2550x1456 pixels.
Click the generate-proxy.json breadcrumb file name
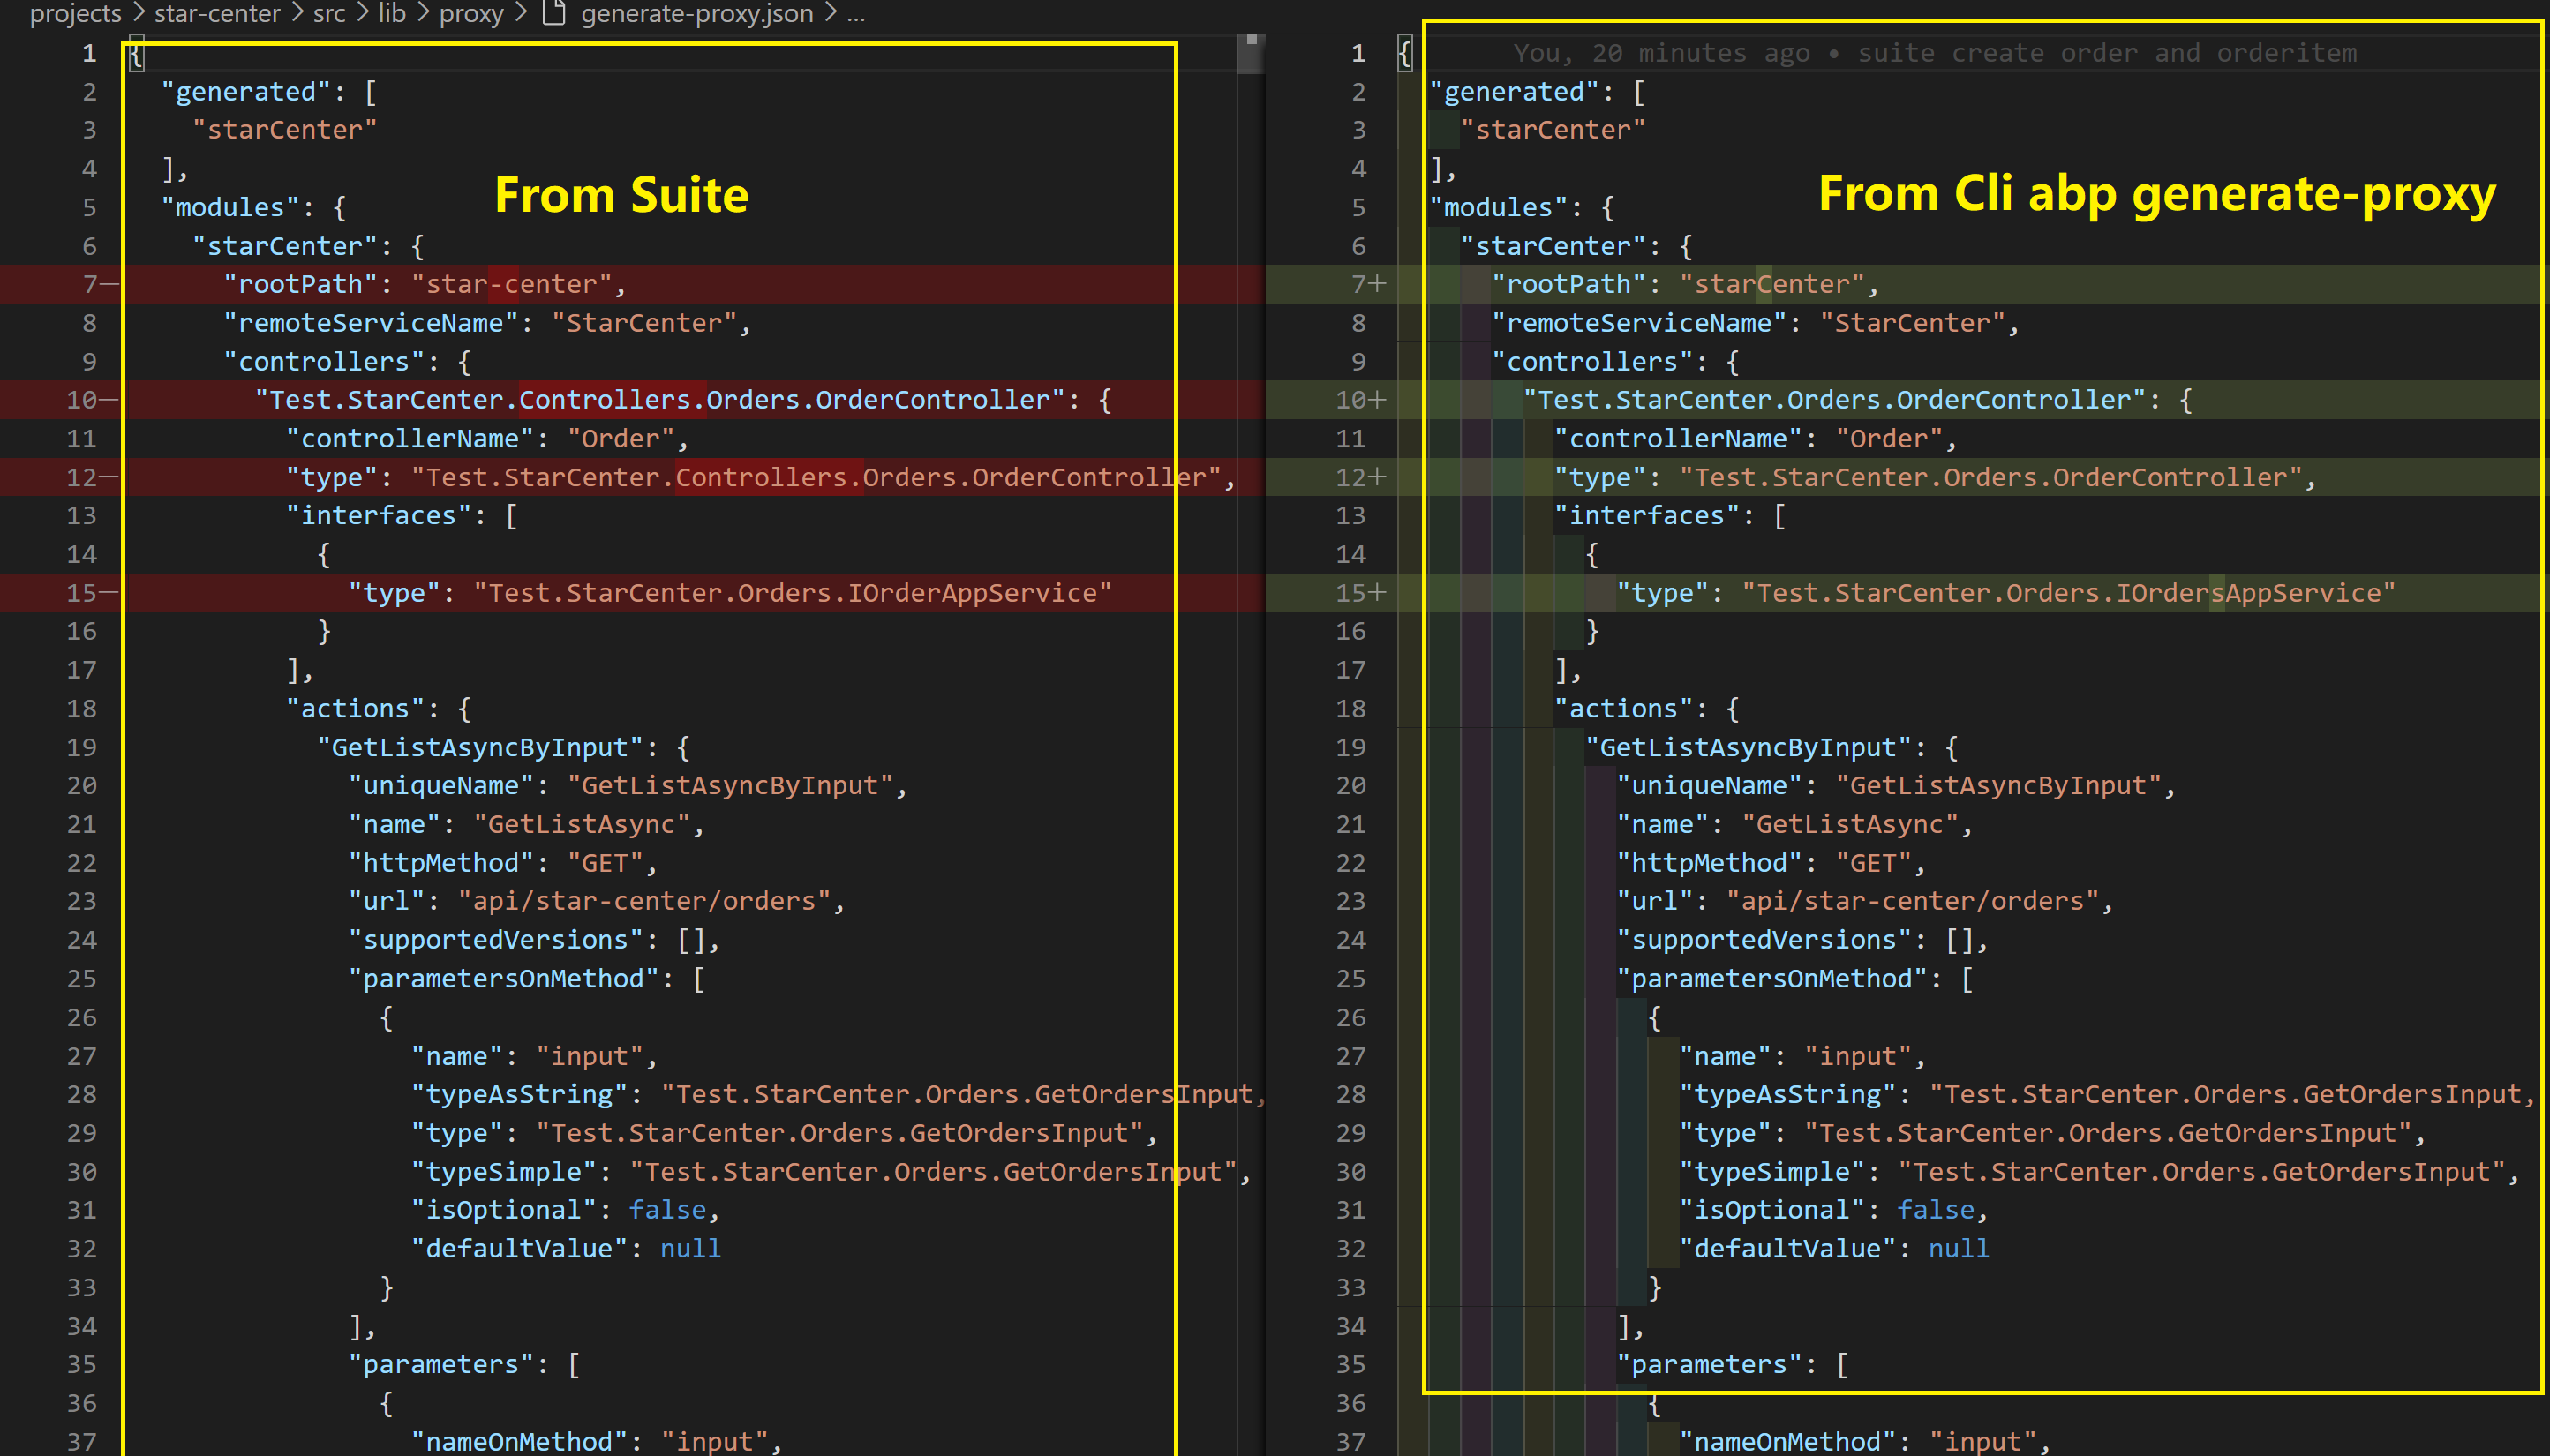pos(697,13)
